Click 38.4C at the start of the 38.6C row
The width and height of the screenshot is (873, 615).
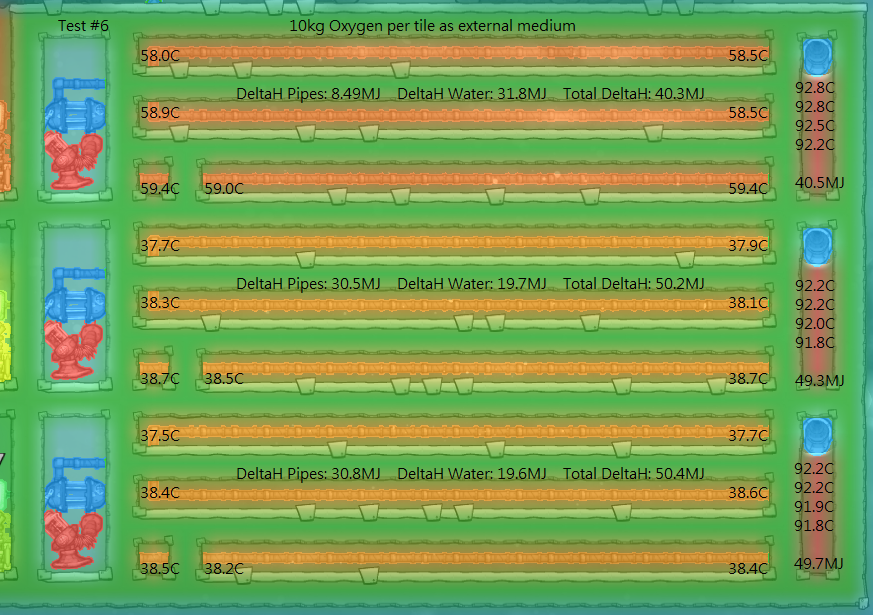(x=160, y=493)
